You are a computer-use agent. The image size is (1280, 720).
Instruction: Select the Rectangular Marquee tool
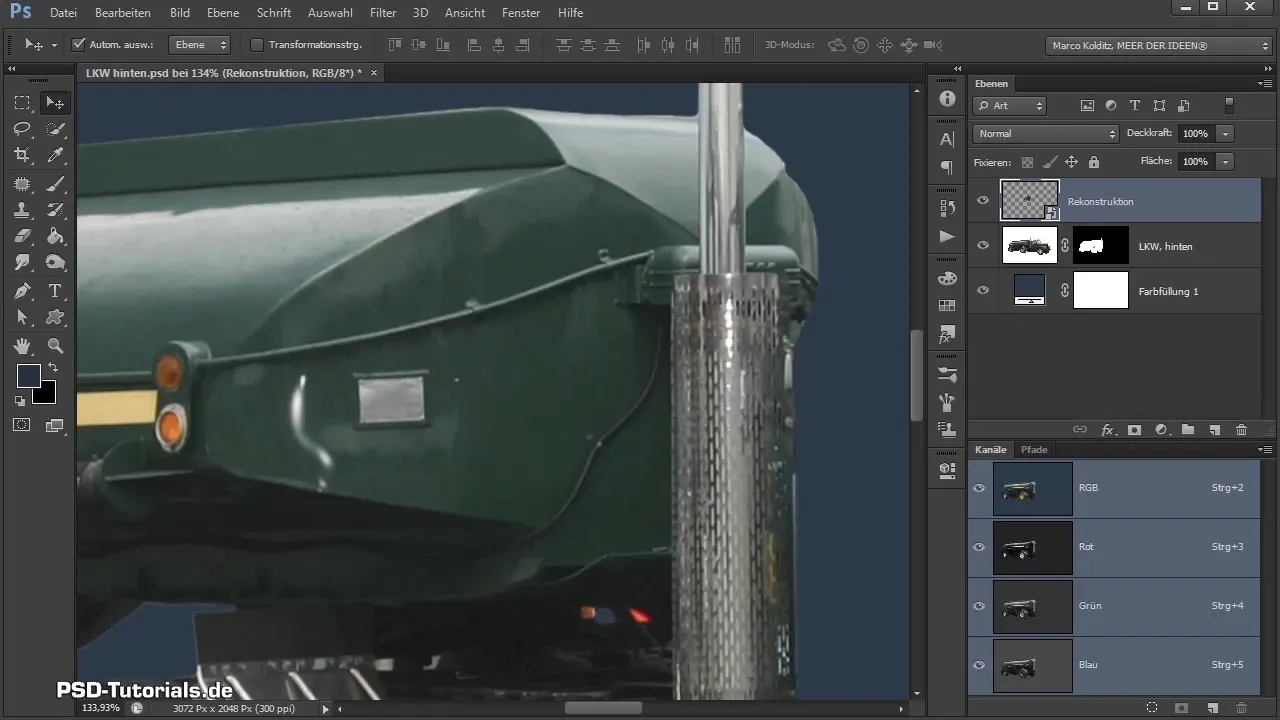pyautogui.click(x=22, y=103)
